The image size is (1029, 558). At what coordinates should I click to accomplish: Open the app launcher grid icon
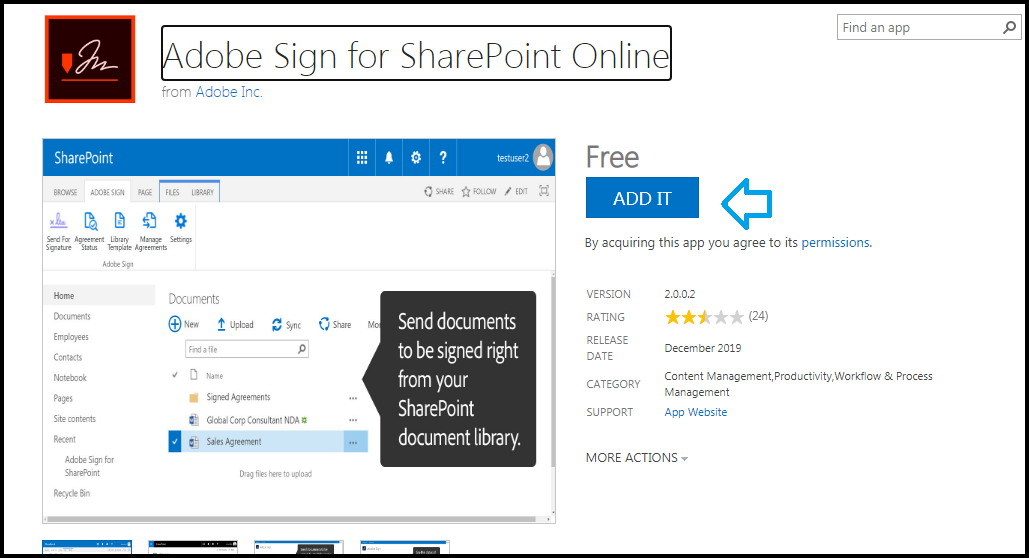[x=362, y=158]
